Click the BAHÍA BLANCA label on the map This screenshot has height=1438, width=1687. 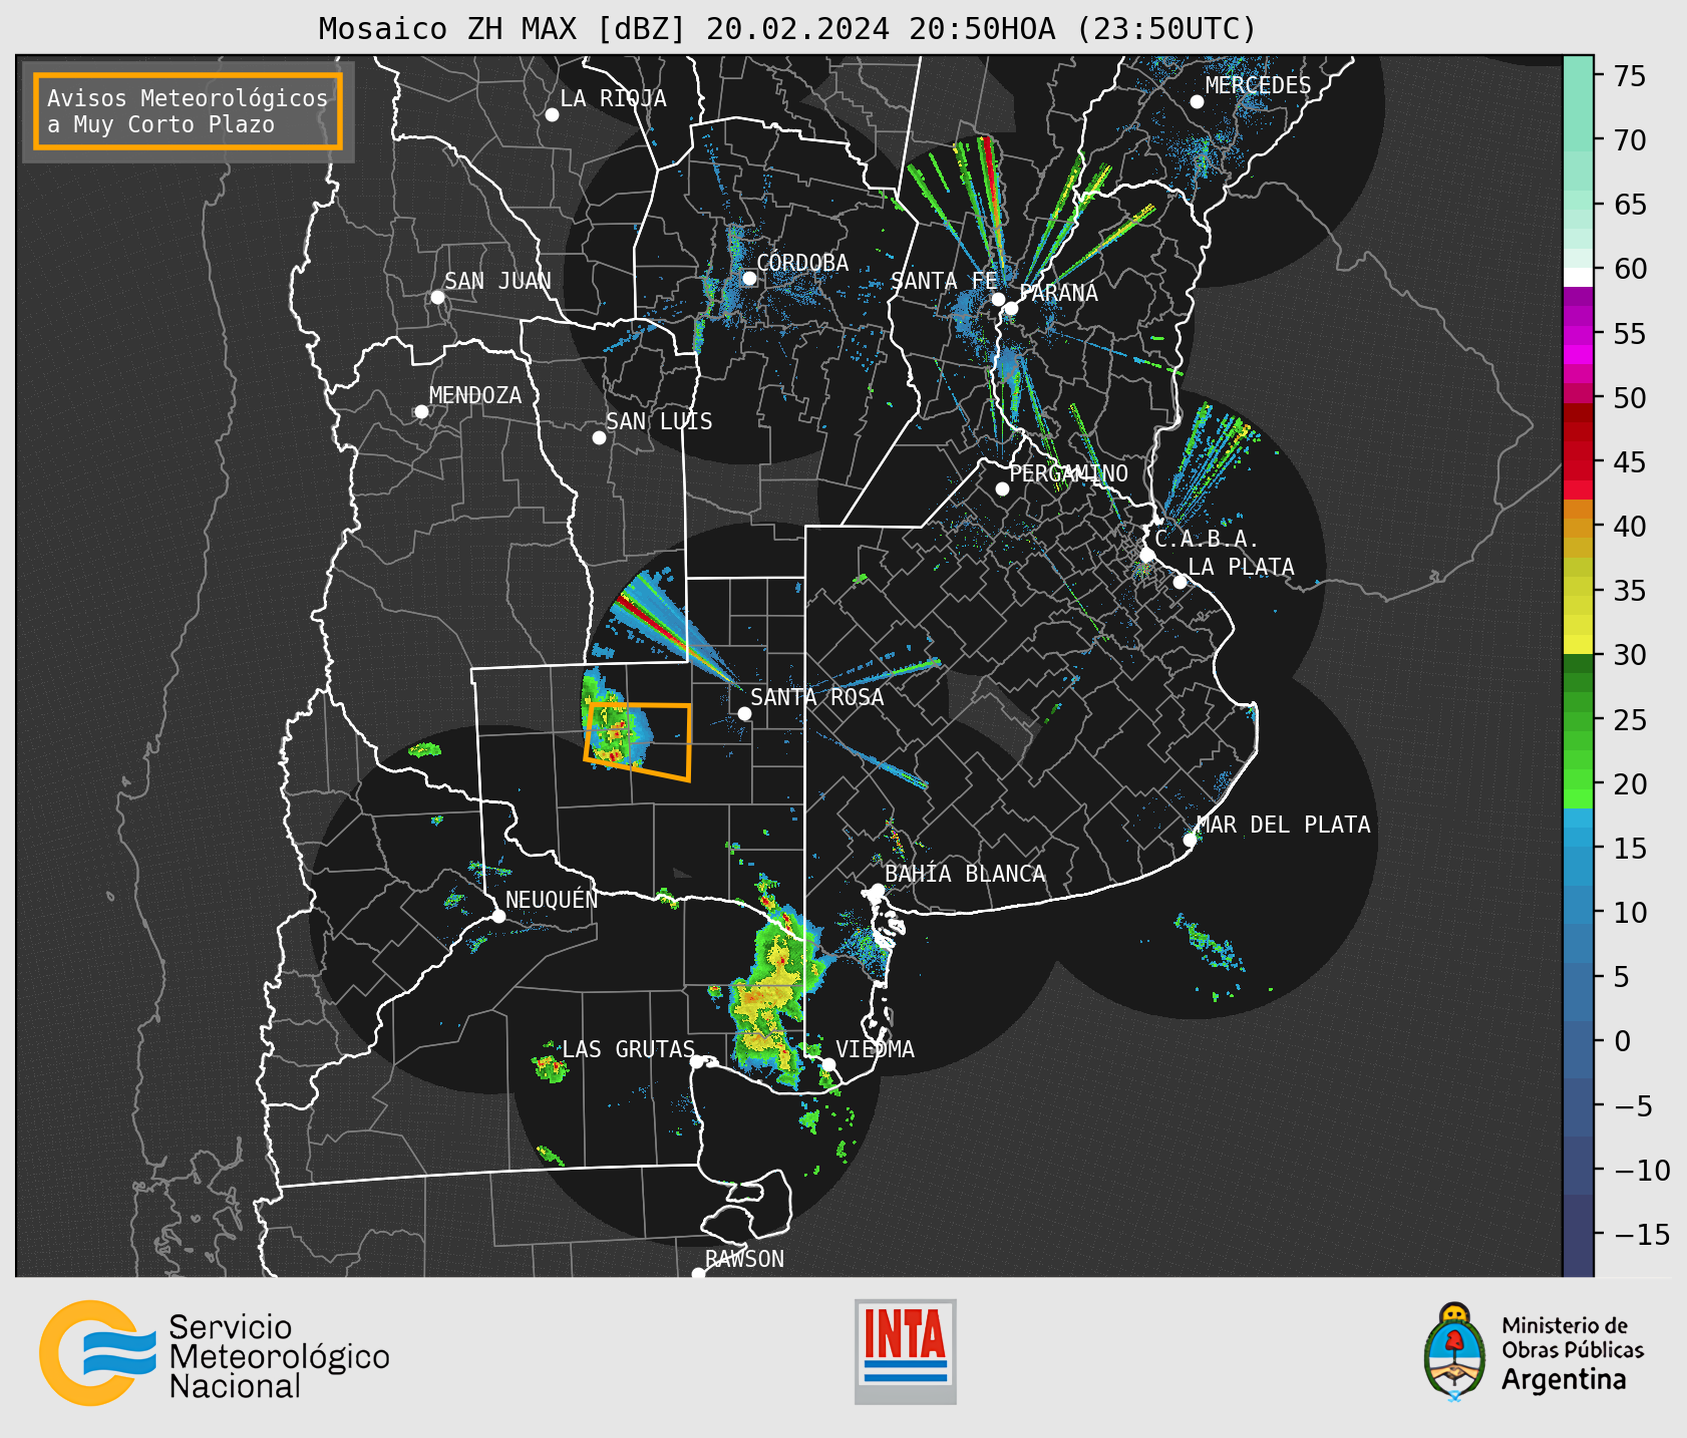click(x=965, y=874)
